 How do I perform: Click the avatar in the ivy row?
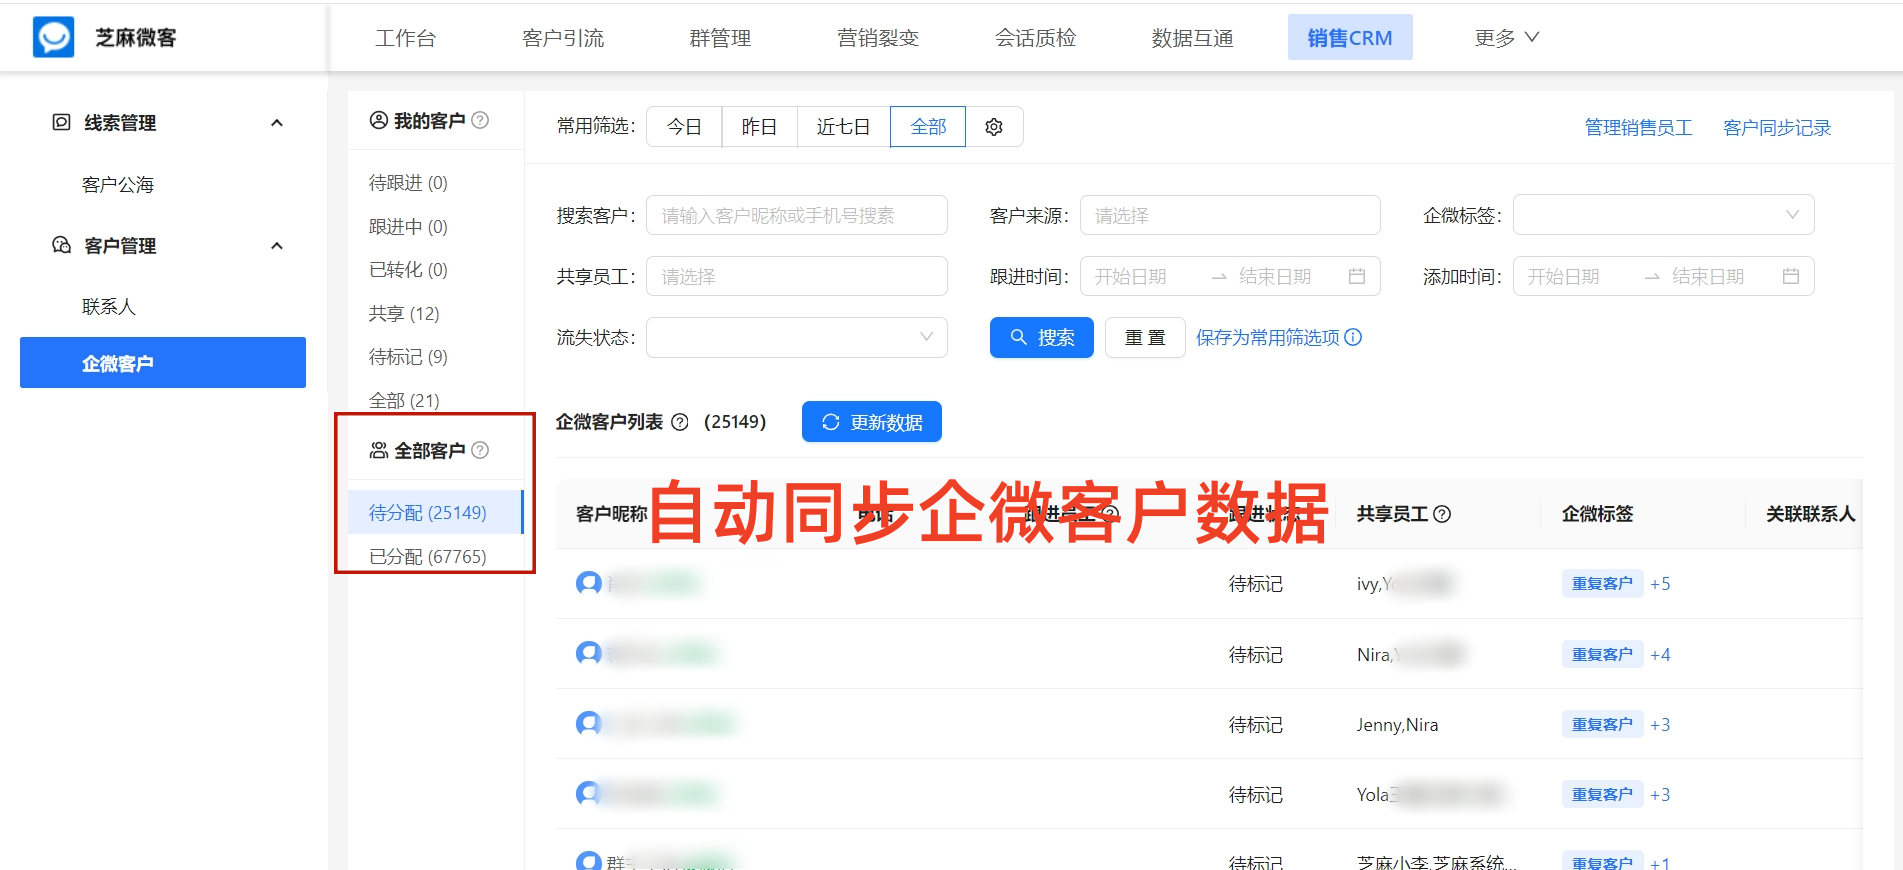click(x=589, y=583)
